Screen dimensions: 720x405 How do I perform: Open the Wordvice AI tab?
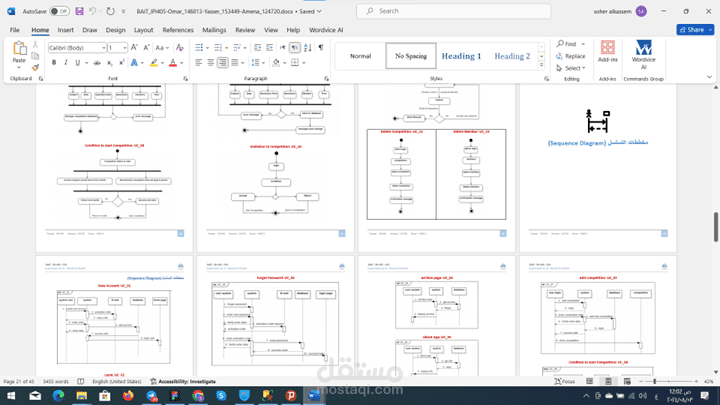[326, 30]
